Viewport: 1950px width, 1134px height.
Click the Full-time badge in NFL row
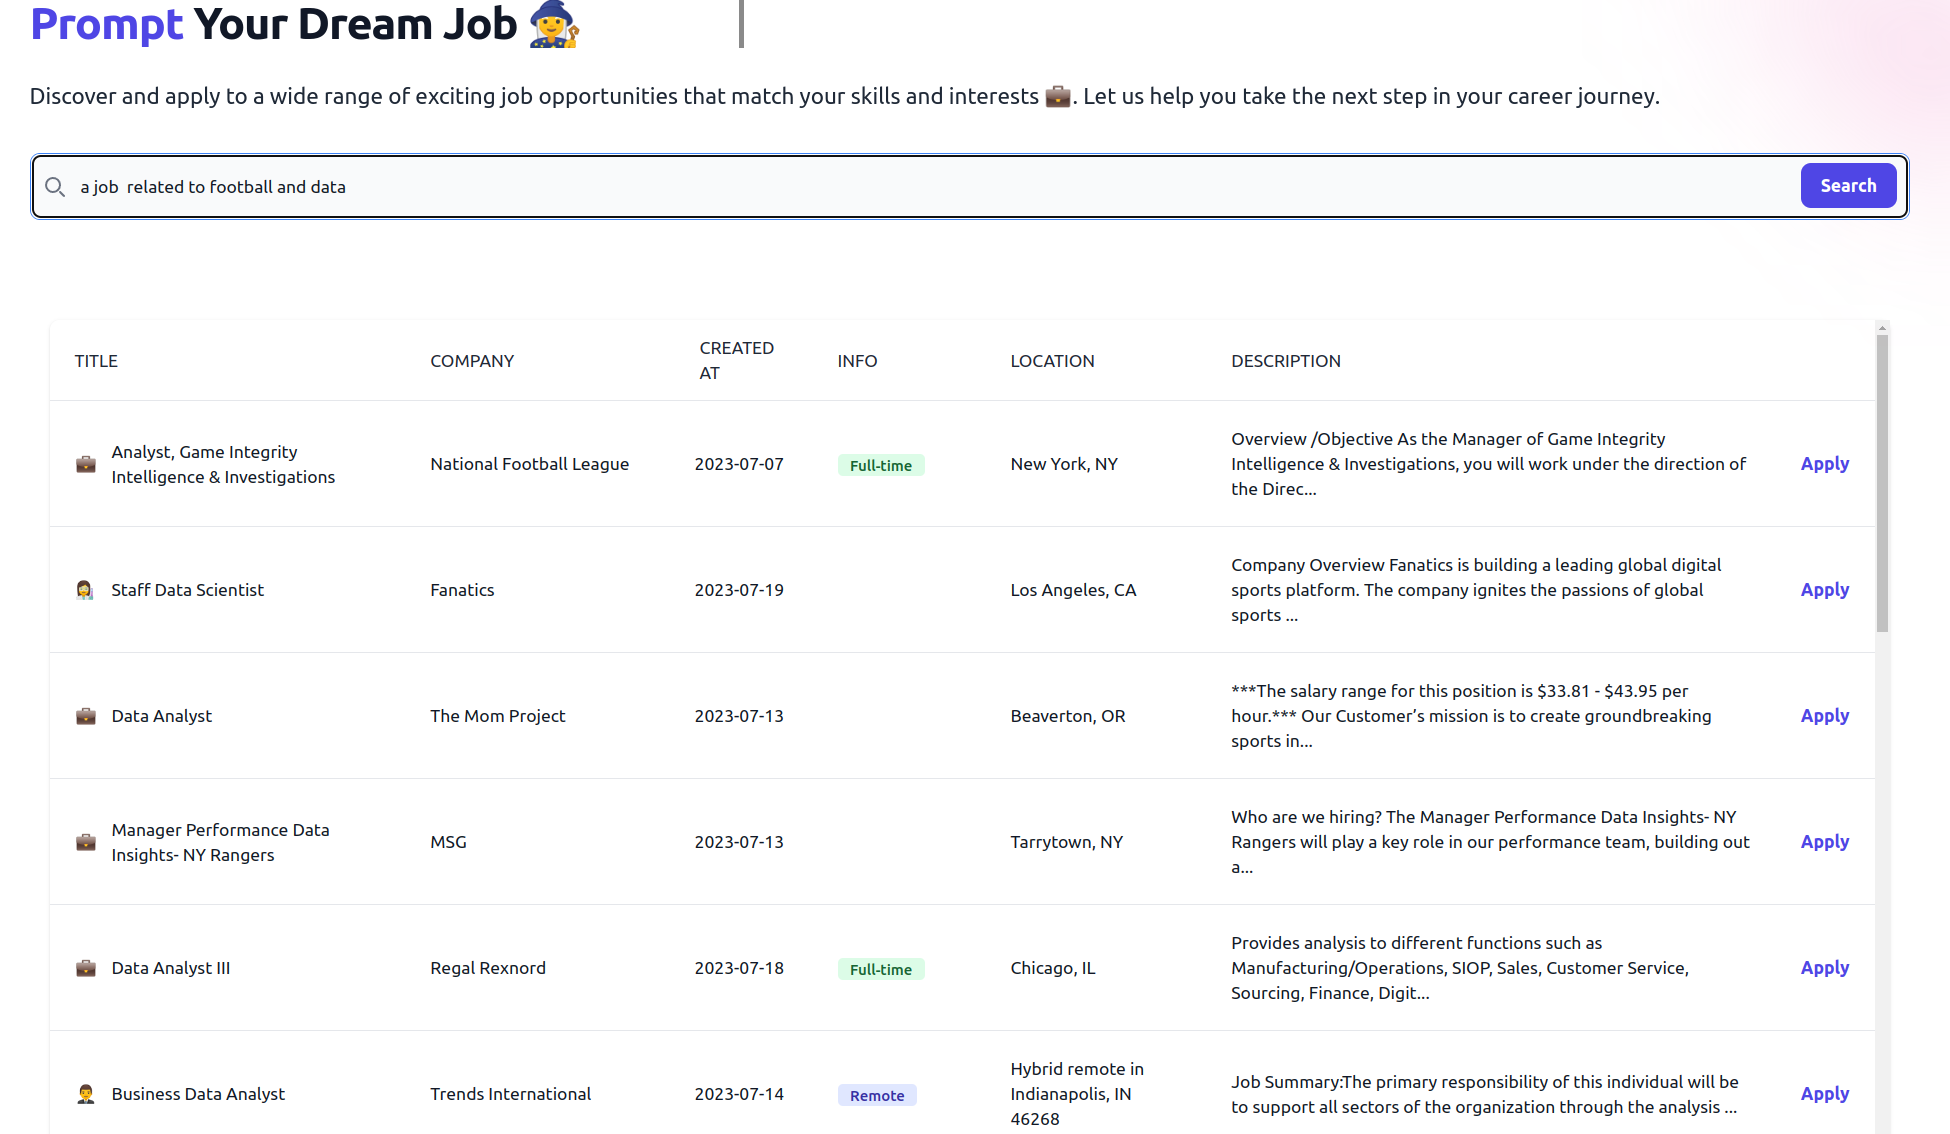tap(880, 465)
